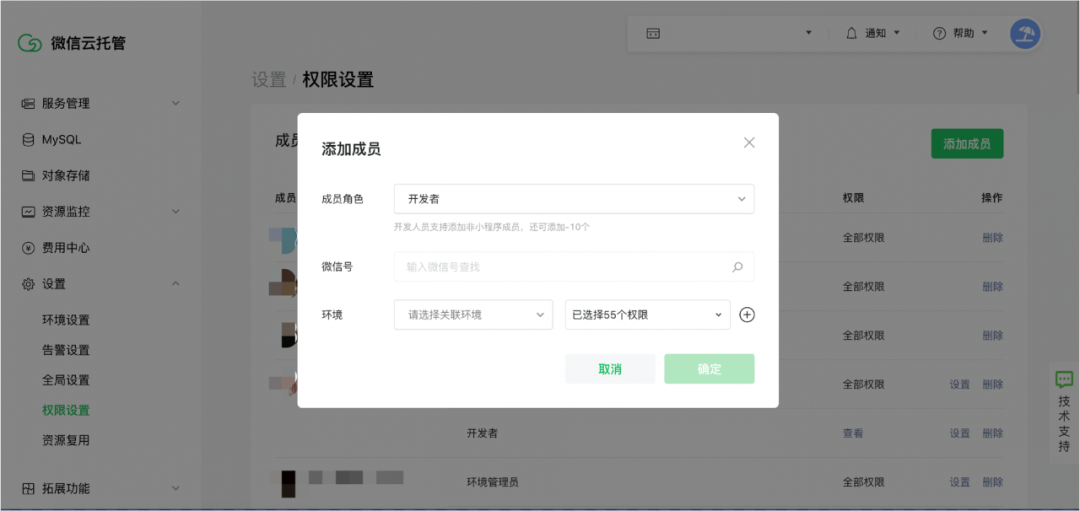Click the 费用中心 yen icon
The width and height of the screenshot is (1080, 511).
pyautogui.click(x=28, y=248)
